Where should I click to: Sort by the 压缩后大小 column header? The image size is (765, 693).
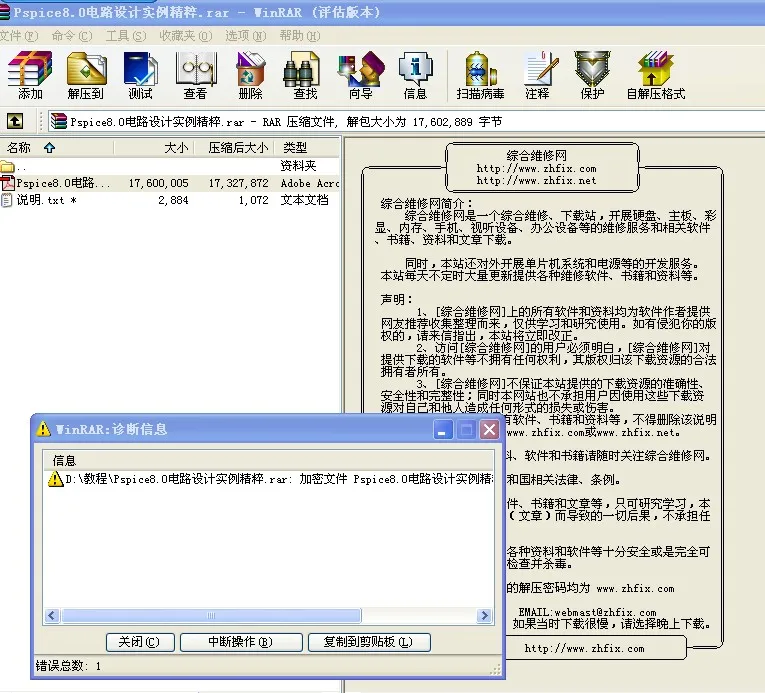pyautogui.click(x=234, y=147)
